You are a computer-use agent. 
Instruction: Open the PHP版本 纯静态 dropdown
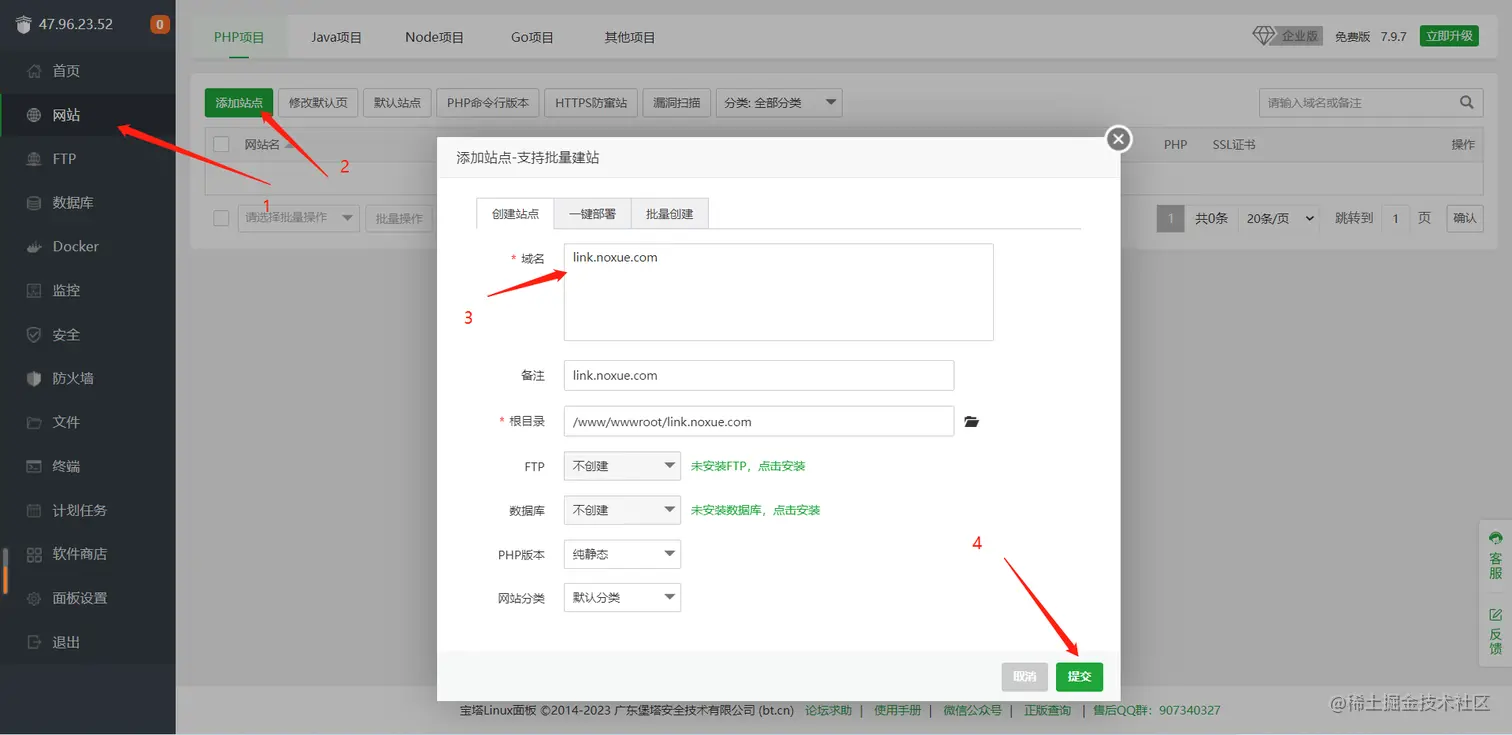[622, 554]
